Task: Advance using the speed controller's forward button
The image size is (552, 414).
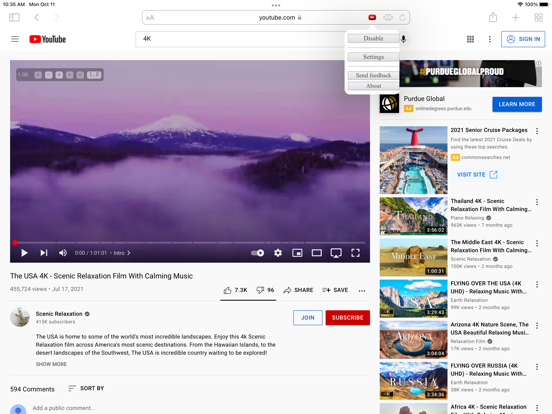Action: [70, 75]
